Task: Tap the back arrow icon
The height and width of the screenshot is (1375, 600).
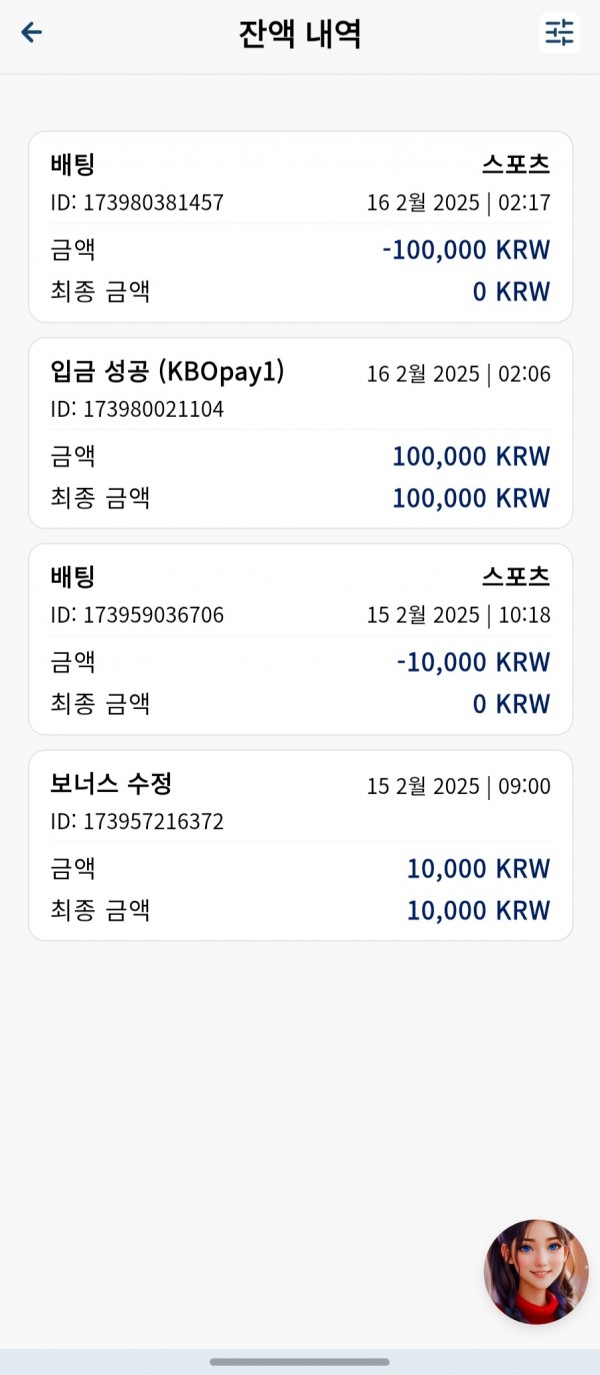Action: [32, 33]
